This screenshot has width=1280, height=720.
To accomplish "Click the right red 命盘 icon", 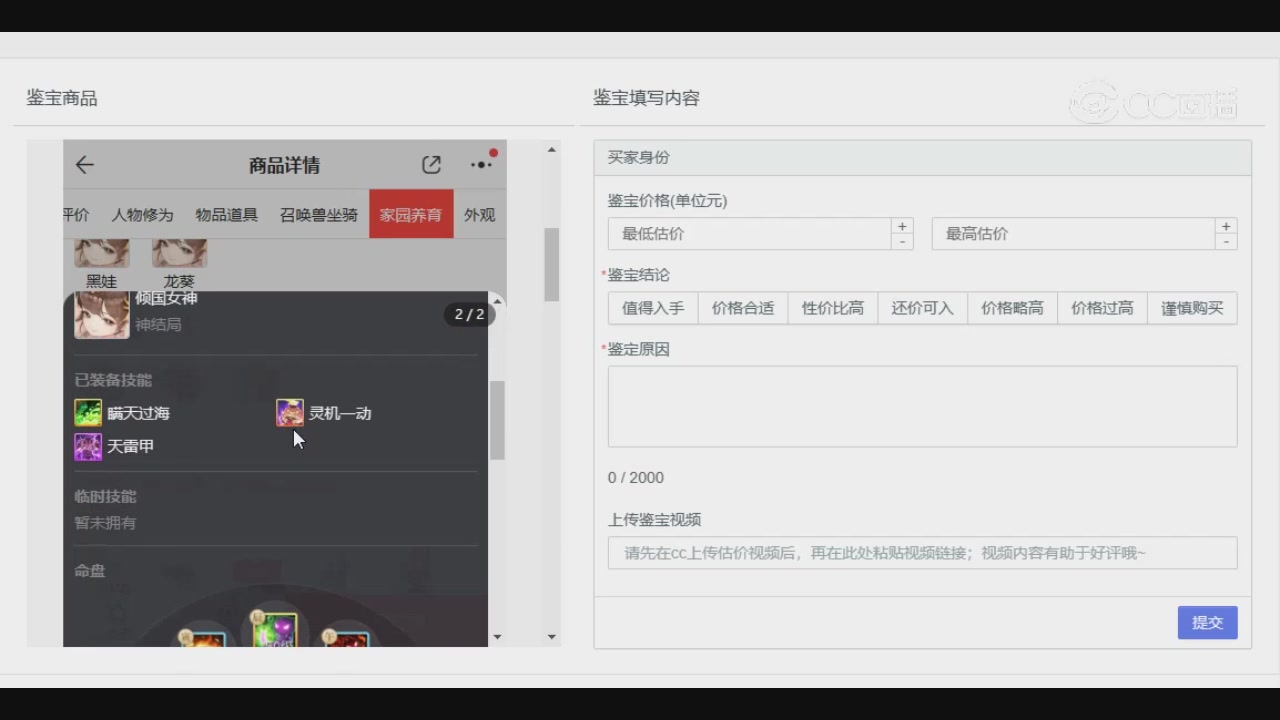I will (347, 640).
